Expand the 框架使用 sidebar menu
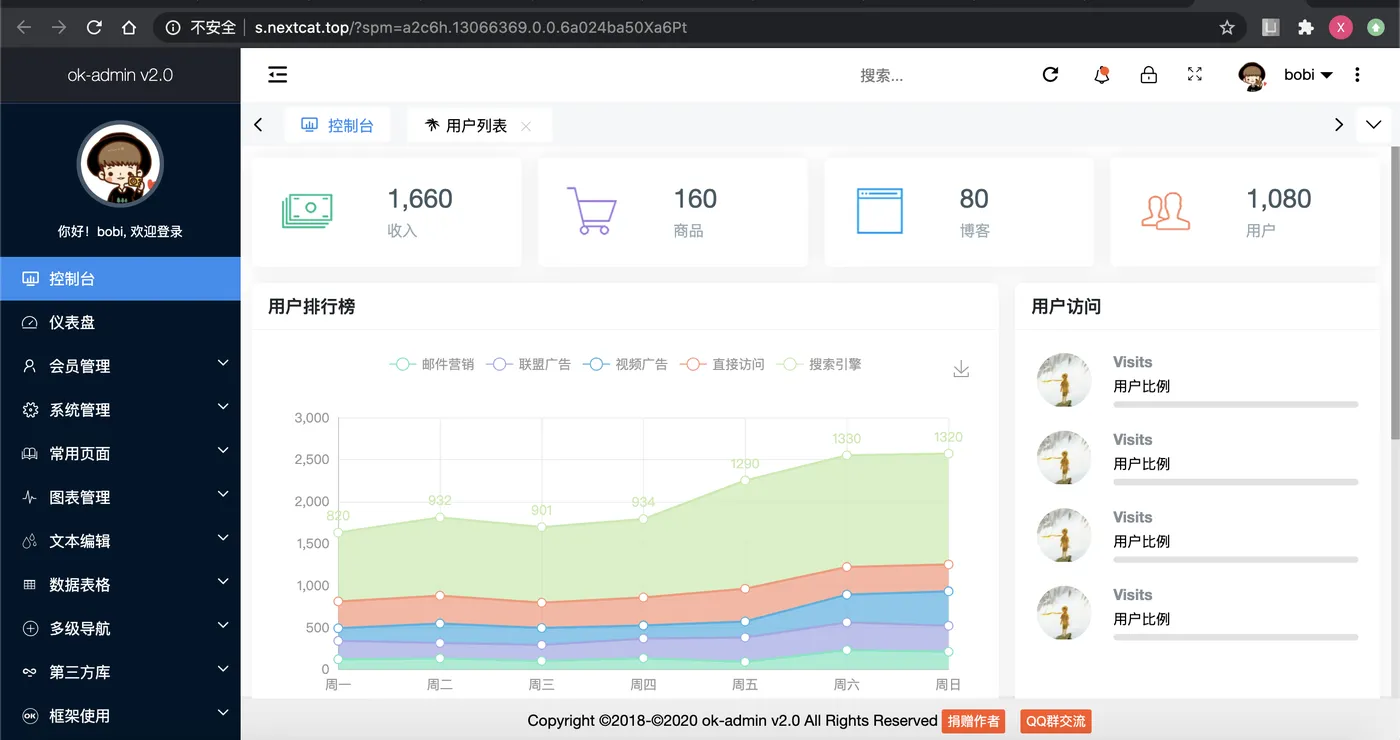Screen dimensions: 1400x740 (x=120, y=716)
